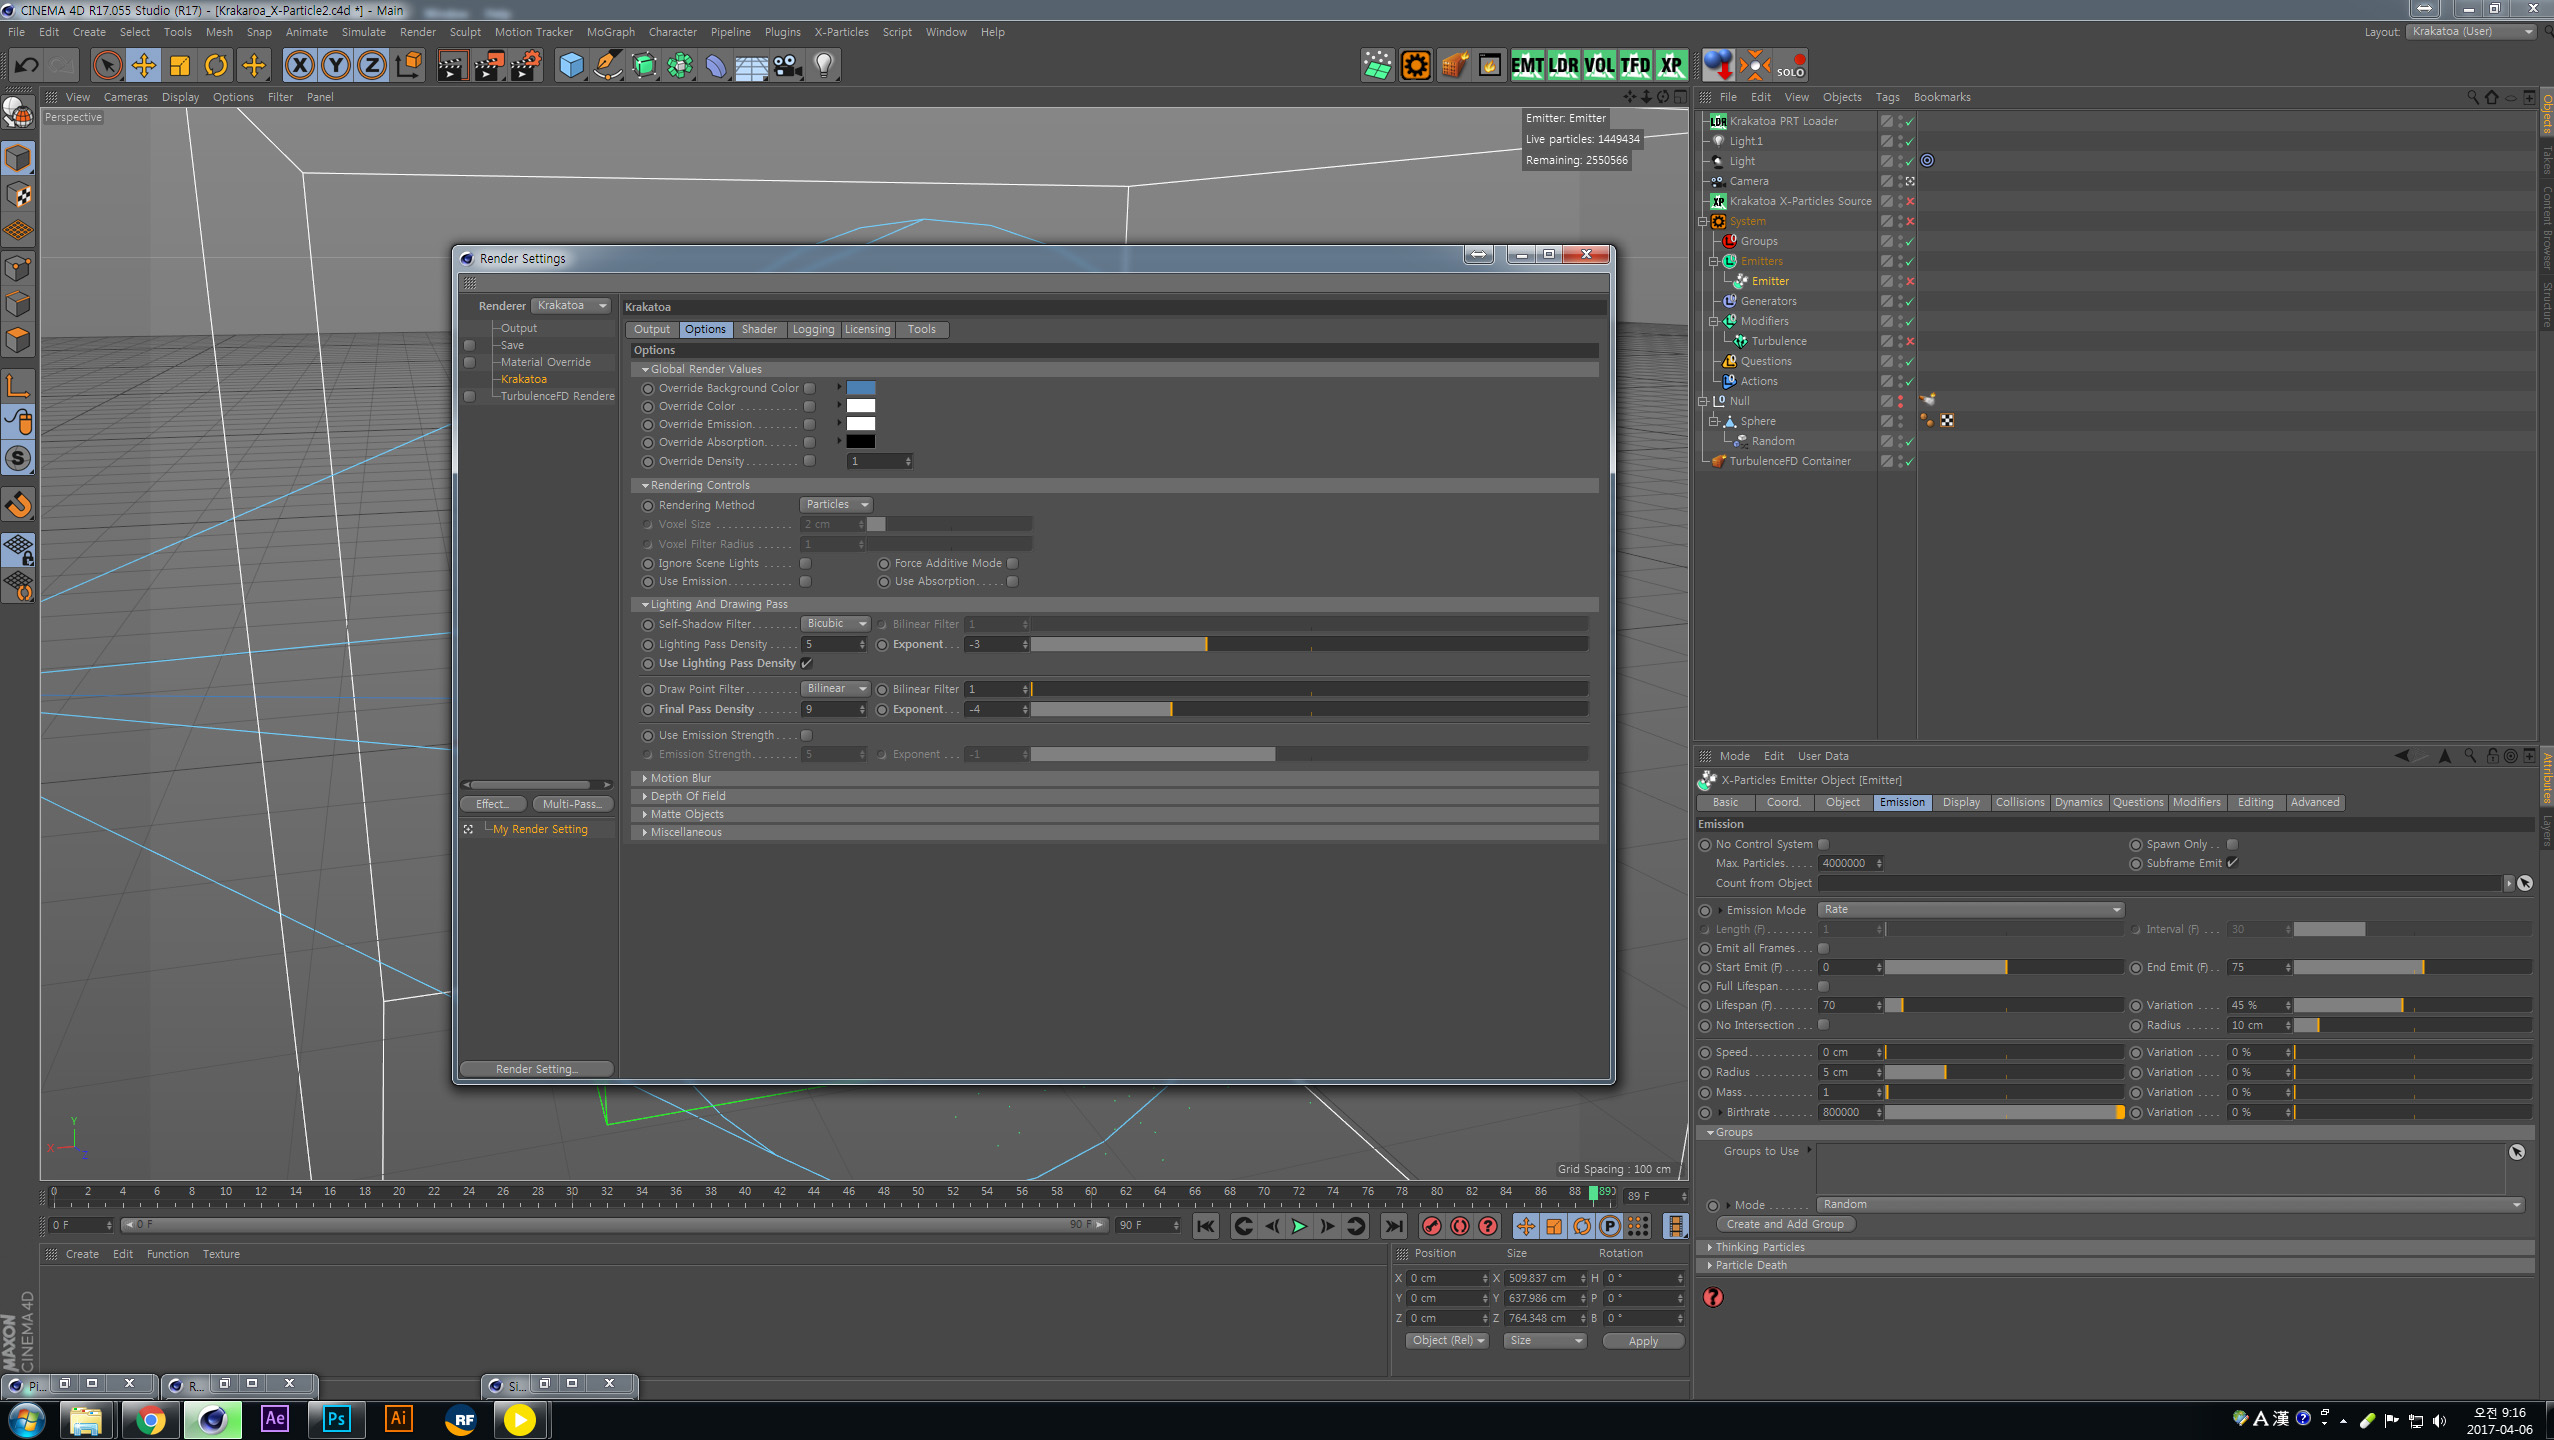Select the Scale tool
The image size is (2554, 1440).
[180, 66]
